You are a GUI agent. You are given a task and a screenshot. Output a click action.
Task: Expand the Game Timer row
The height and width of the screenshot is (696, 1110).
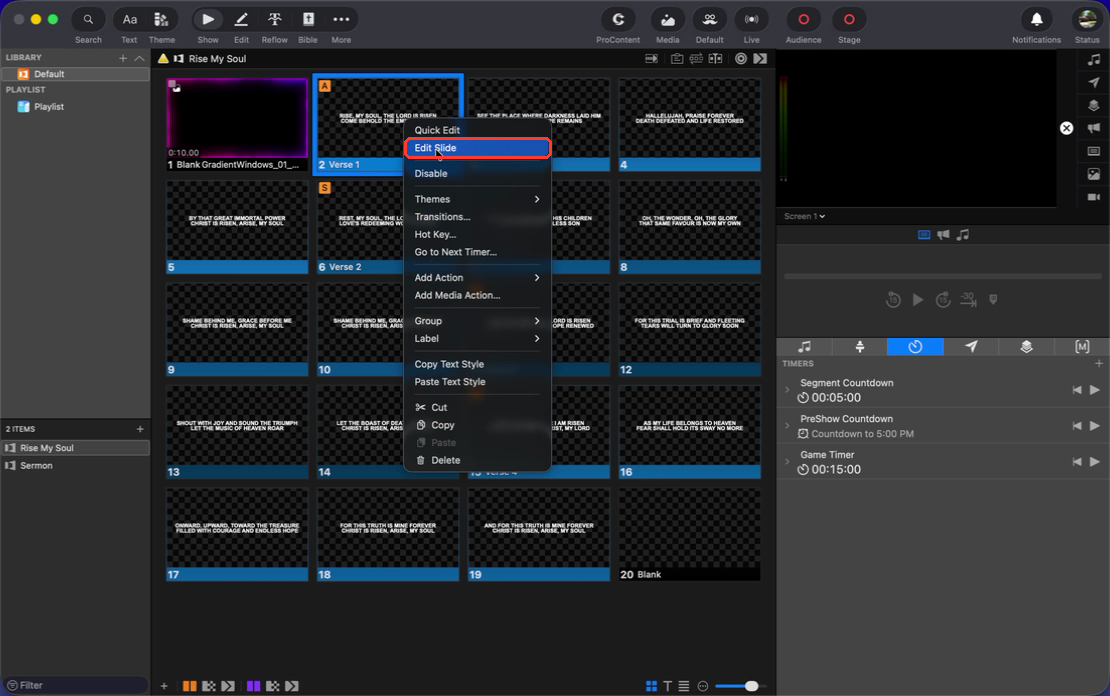(x=786, y=462)
